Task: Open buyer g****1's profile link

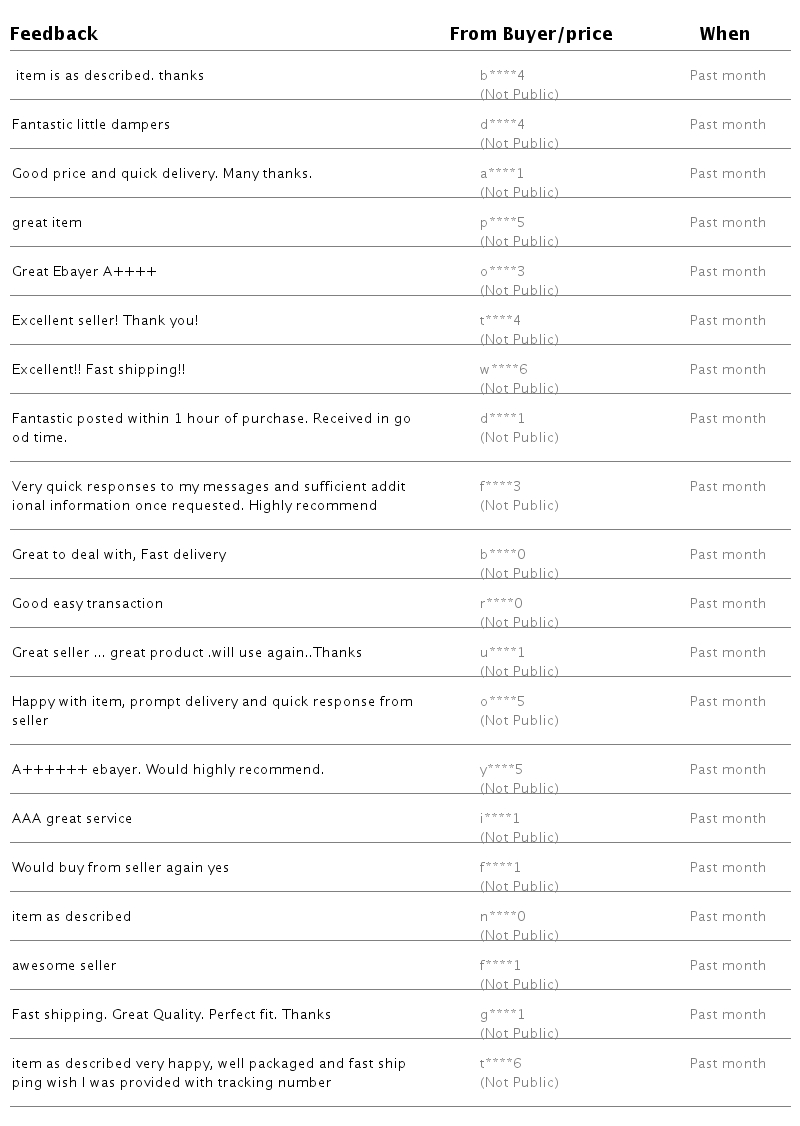Action: [502, 1014]
